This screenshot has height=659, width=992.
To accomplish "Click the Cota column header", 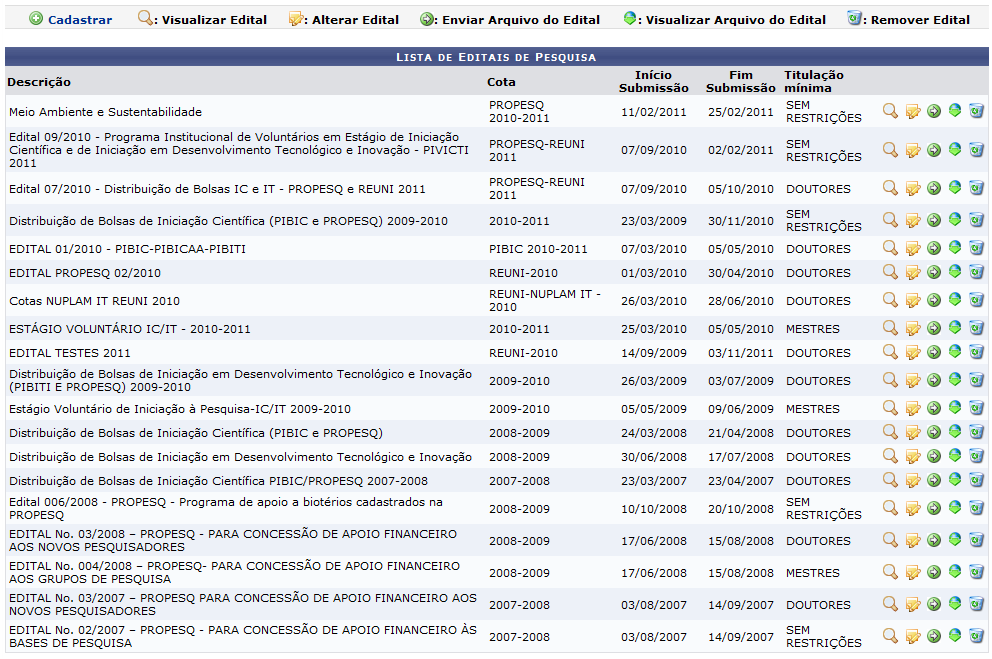I will pos(501,82).
